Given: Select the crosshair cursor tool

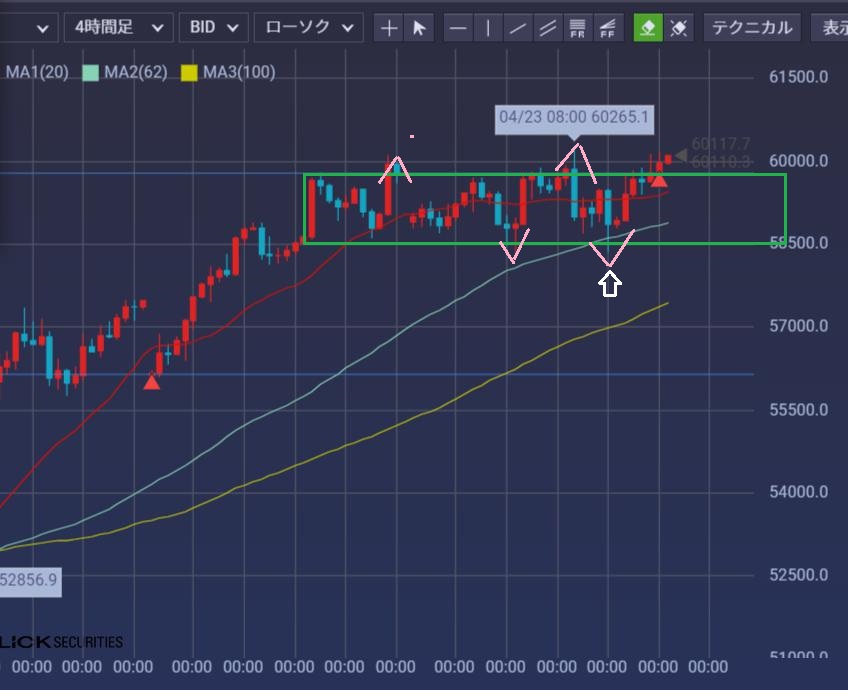Looking at the screenshot, I should point(390,28).
